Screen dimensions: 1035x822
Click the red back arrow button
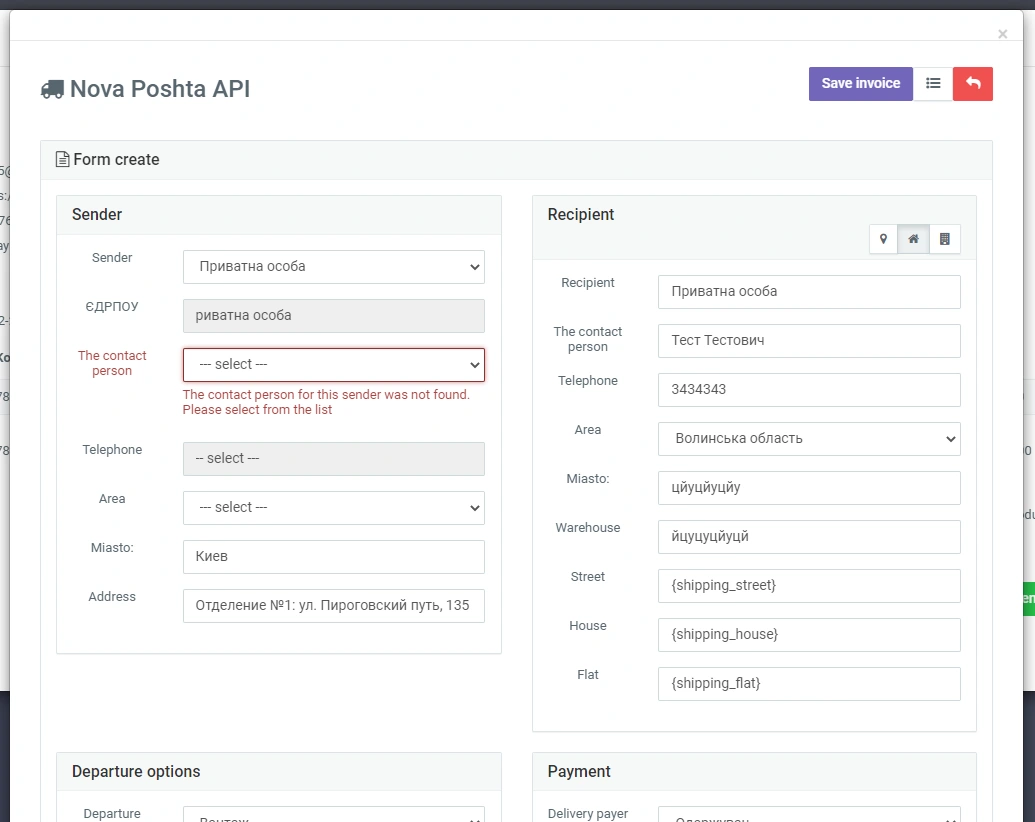pos(973,84)
